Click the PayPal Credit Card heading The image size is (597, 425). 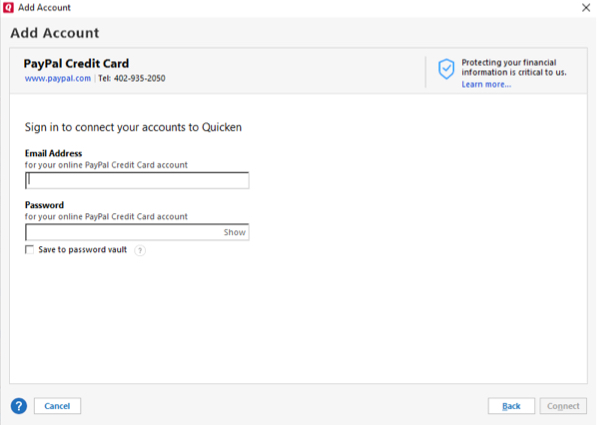76,63
